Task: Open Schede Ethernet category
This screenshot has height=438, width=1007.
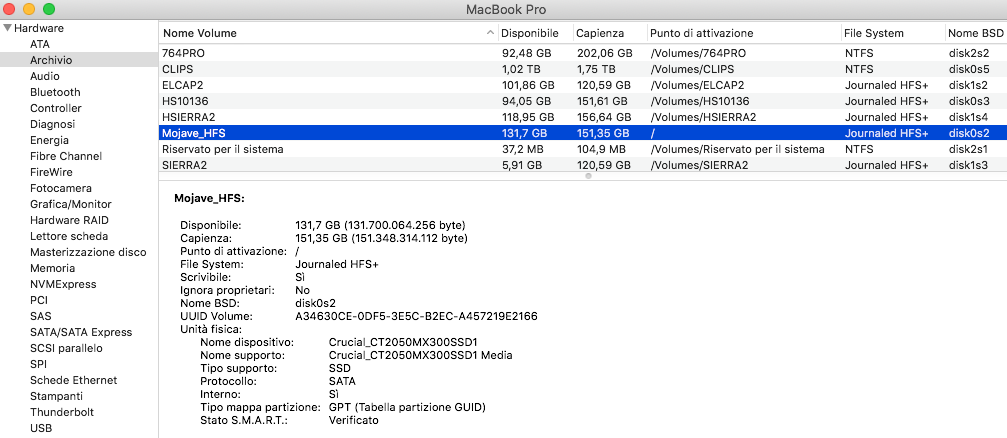Action: pyautogui.click(x=74, y=380)
